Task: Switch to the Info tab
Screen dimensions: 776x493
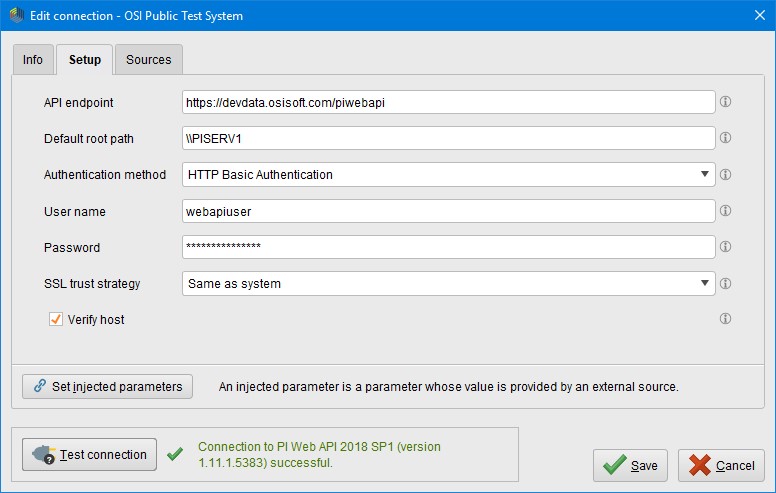Action: point(33,60)
